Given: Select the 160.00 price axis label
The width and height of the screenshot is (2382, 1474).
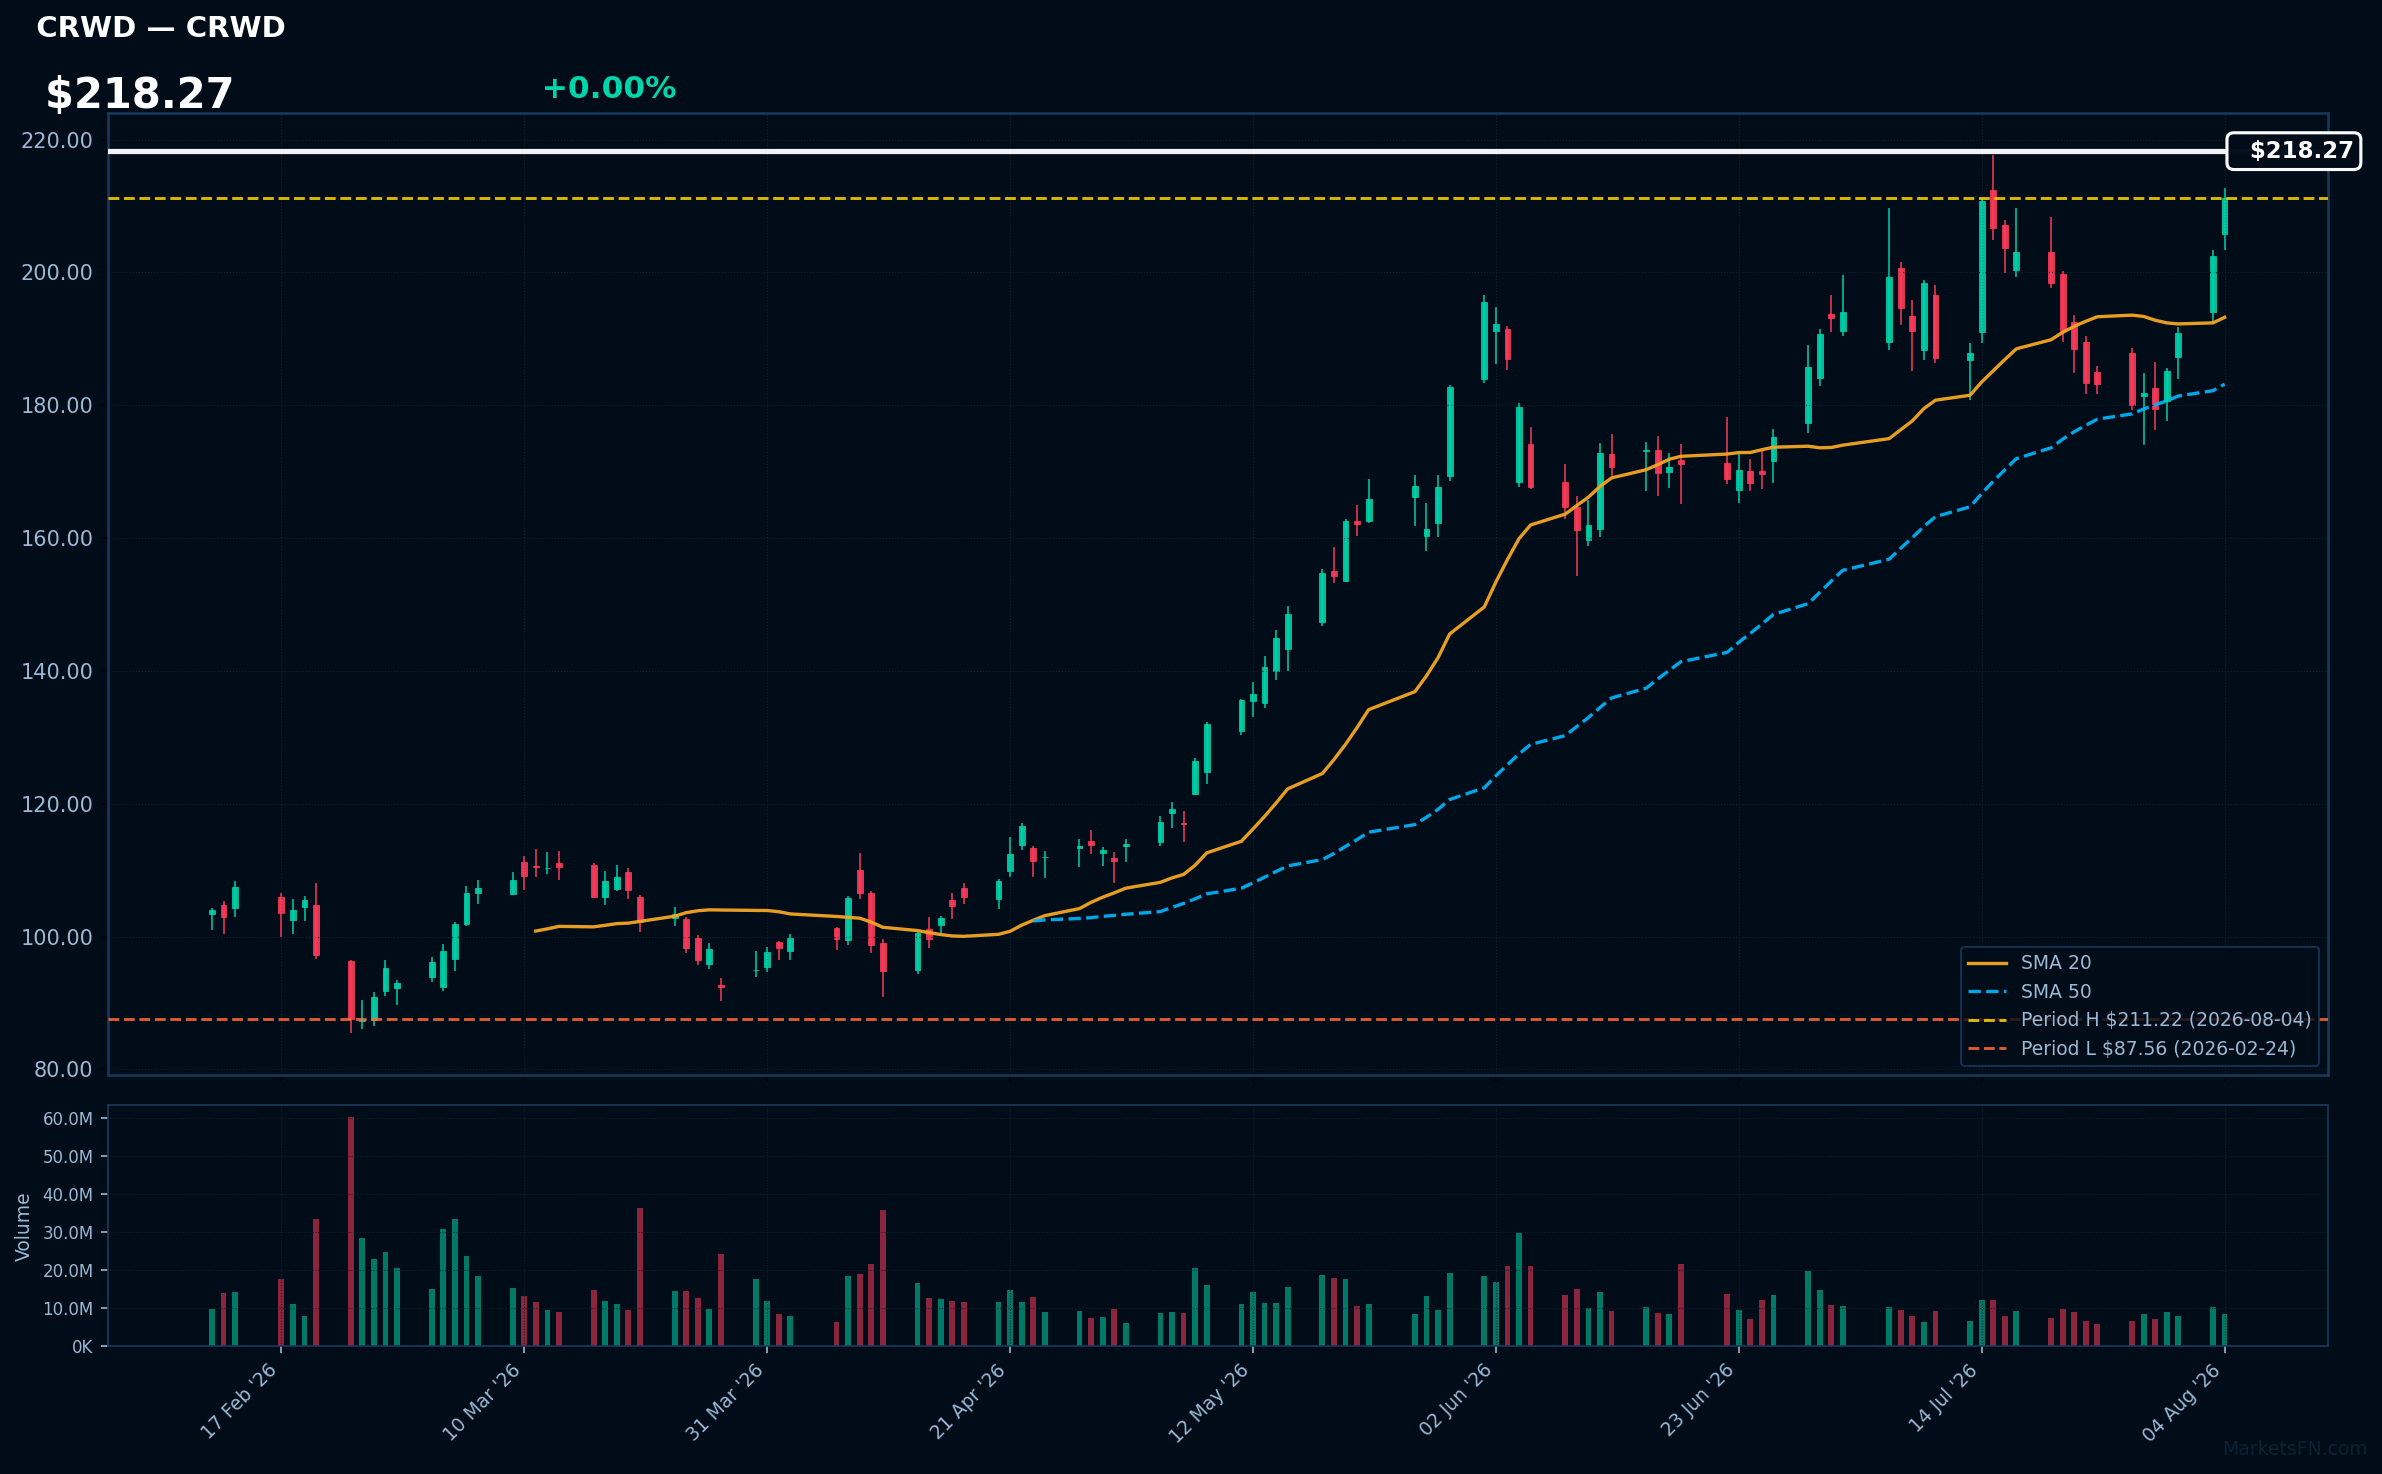Looking at the screenshot, I should click(x=57, y=539).
